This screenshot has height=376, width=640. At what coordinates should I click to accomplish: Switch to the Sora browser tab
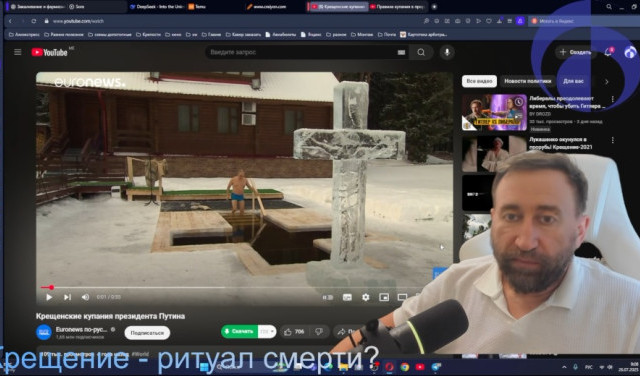pyautogui.click(x=78, y=7)
